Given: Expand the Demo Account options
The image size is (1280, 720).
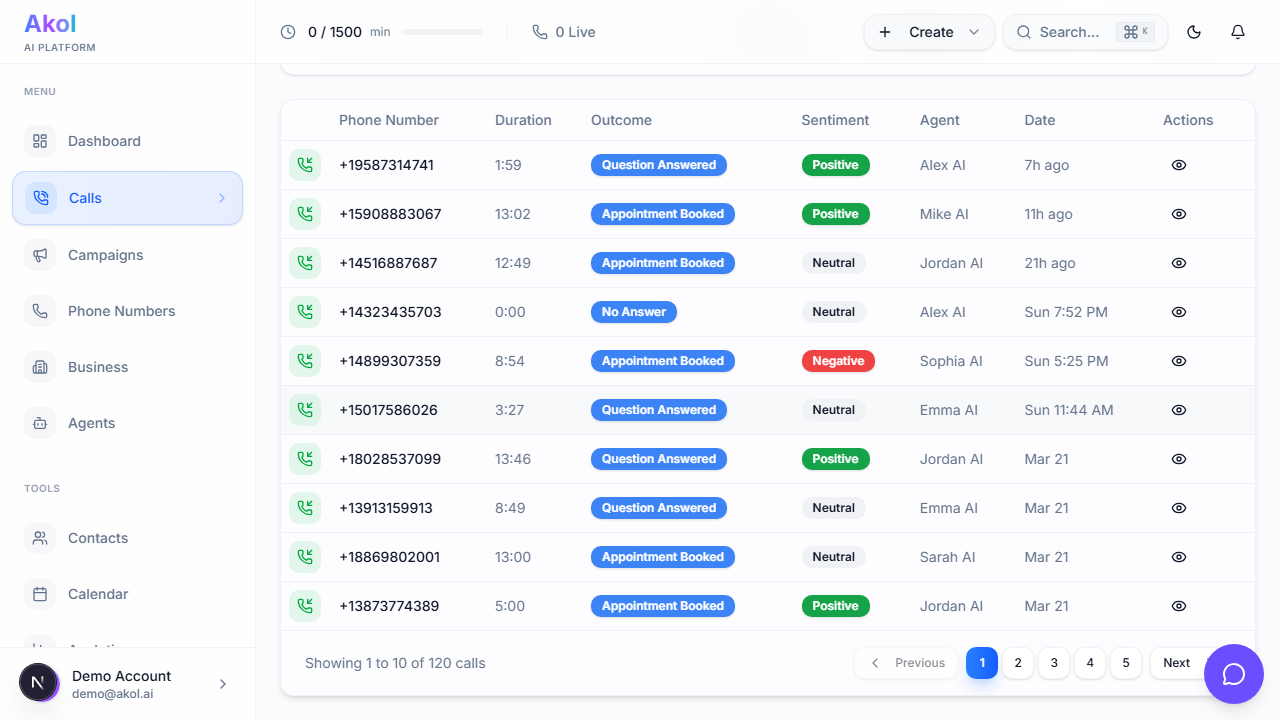Looking at the screenshot, I should [x=222, y=683].
